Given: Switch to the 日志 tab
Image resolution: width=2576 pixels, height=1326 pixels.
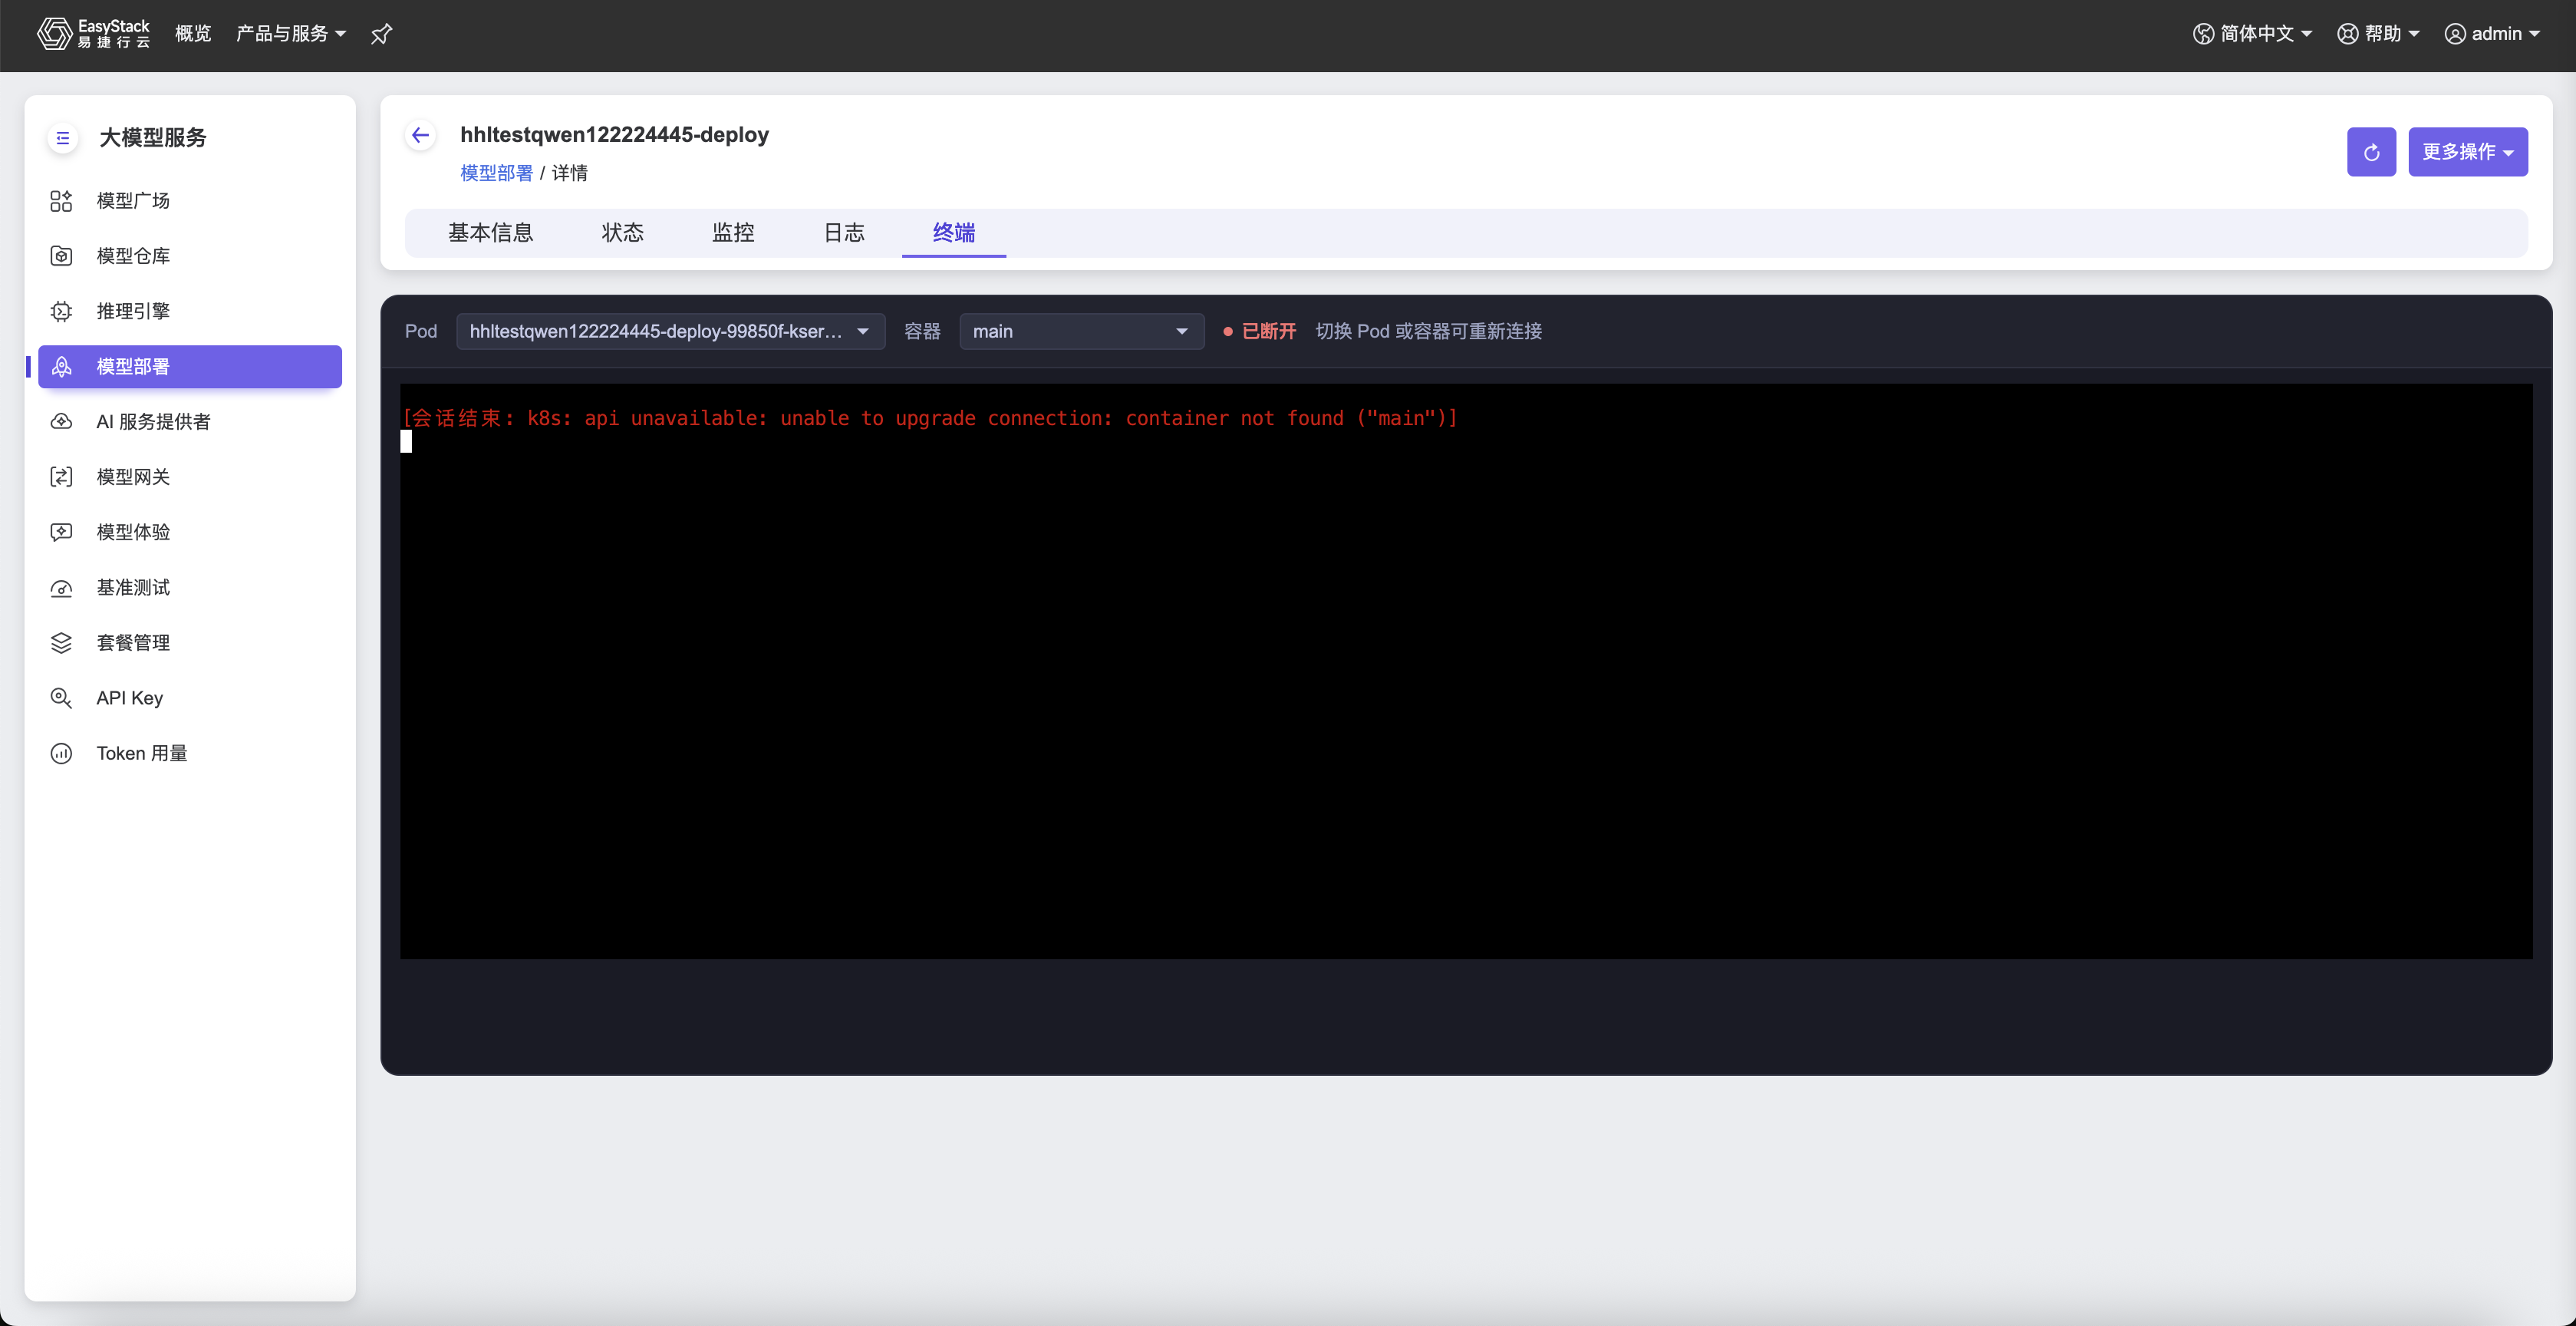Looking at the screenshot, I should (843, 233).
